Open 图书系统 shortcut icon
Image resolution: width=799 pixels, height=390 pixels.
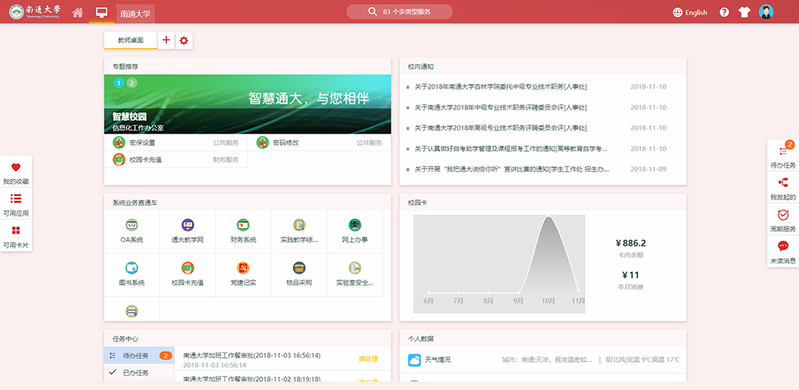point(131,268)
